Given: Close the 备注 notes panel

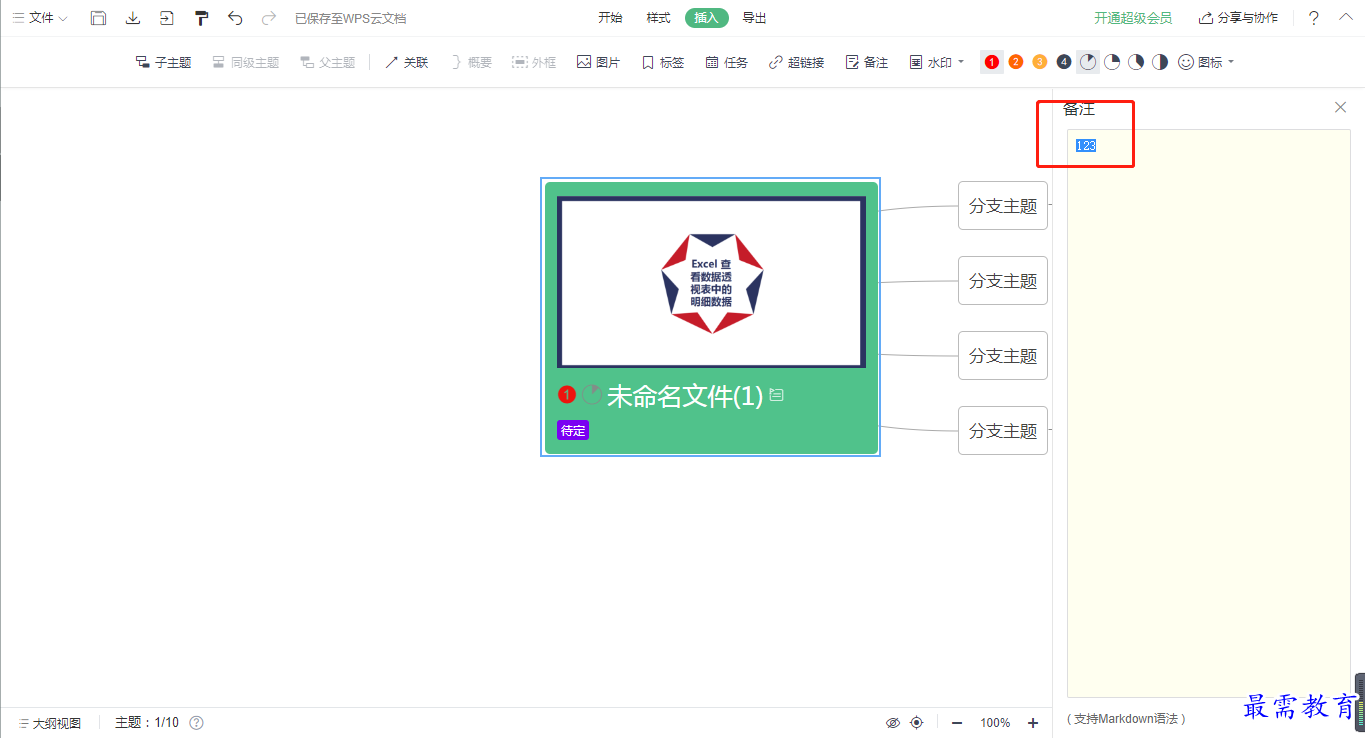Looking at the screenshot, I should click(x=1341, y=107).
